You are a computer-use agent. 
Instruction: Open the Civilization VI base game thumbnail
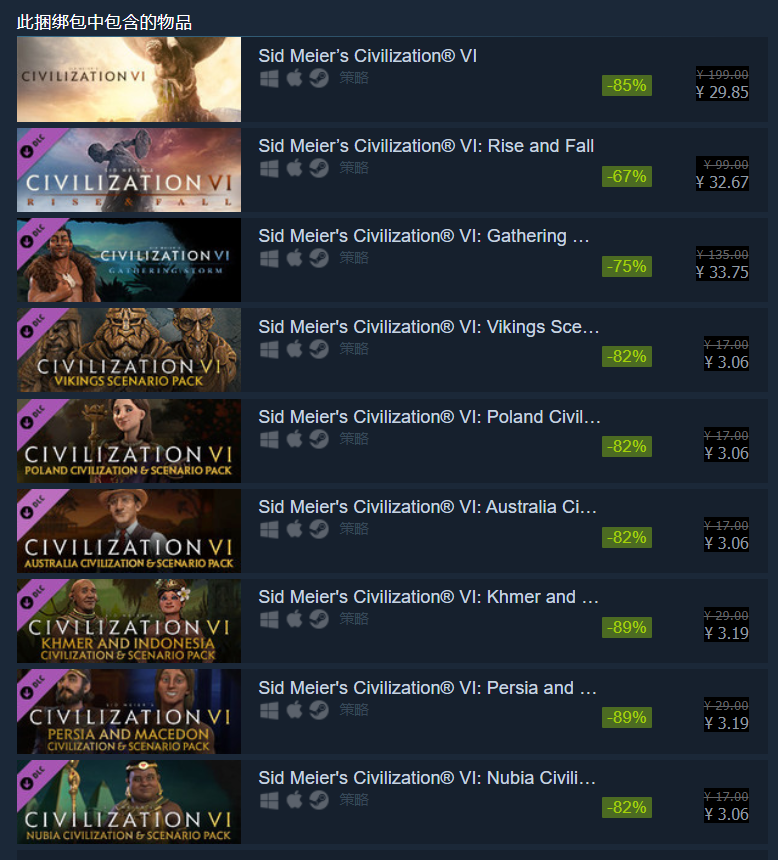129,80
